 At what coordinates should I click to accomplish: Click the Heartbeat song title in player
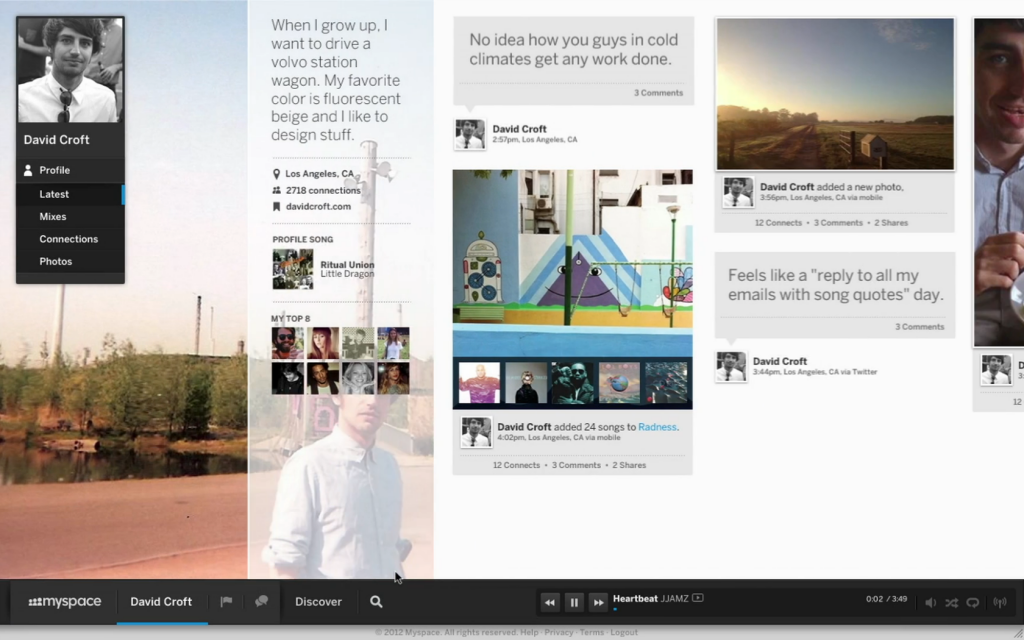coord(635,598)
